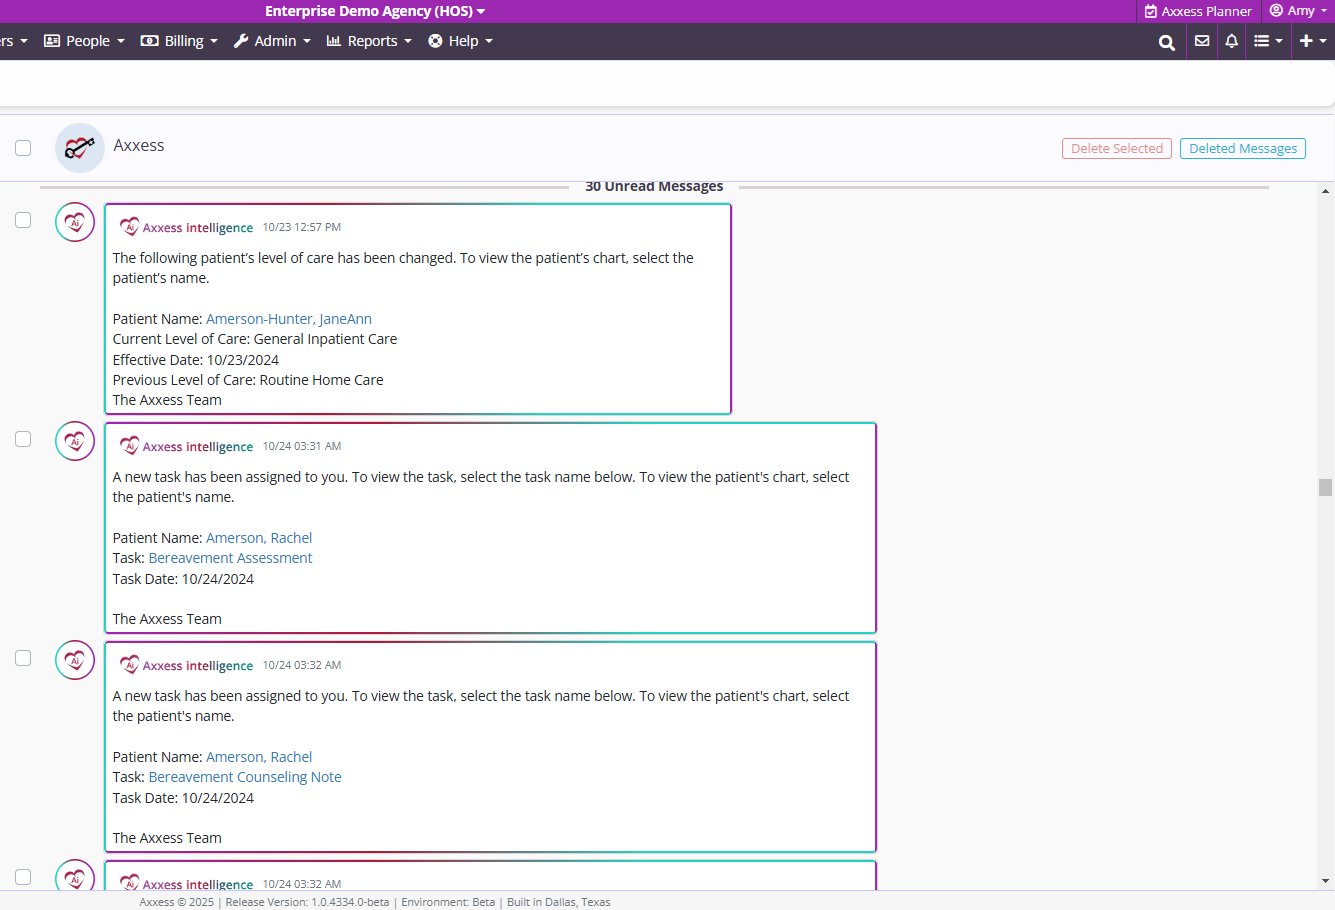The image size is (1335, 910).
Task: Click the Axxess Planner calendar icon
Action: (1151, 11)
